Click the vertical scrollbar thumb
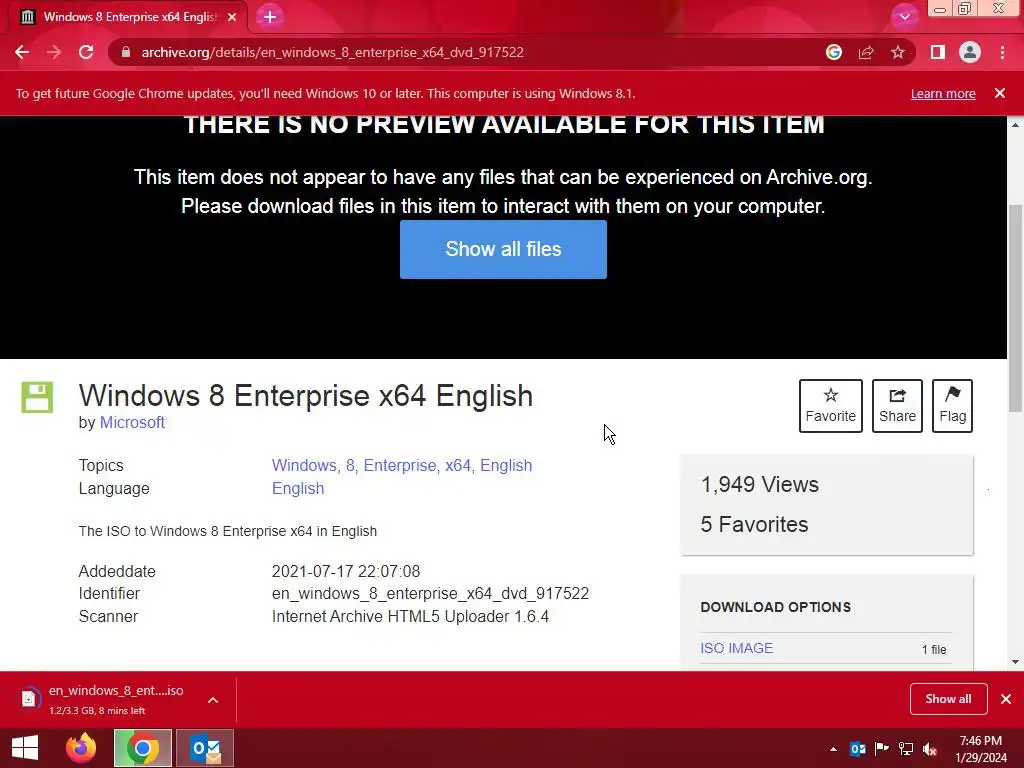Image resolution: width=1024 pixels, height=768 pixels. [x=1015, y=307]
